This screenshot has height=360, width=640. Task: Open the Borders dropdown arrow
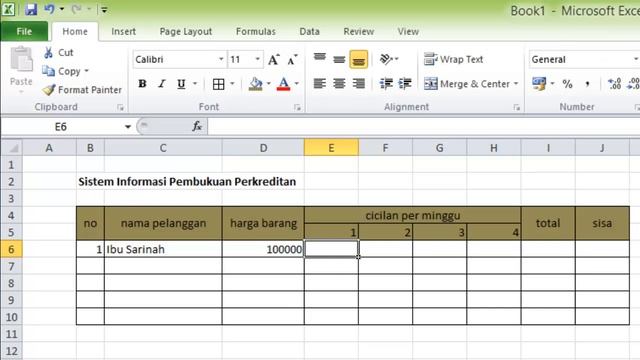[x=232, y=84]
